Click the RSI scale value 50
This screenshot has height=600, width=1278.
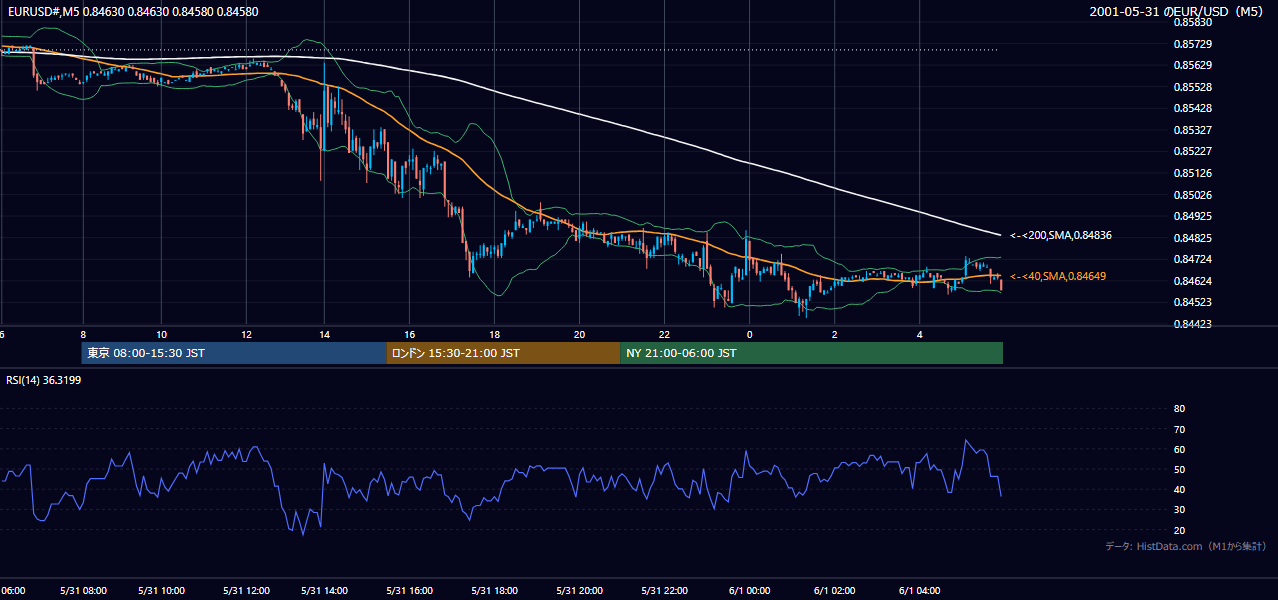coord(1179,469)
